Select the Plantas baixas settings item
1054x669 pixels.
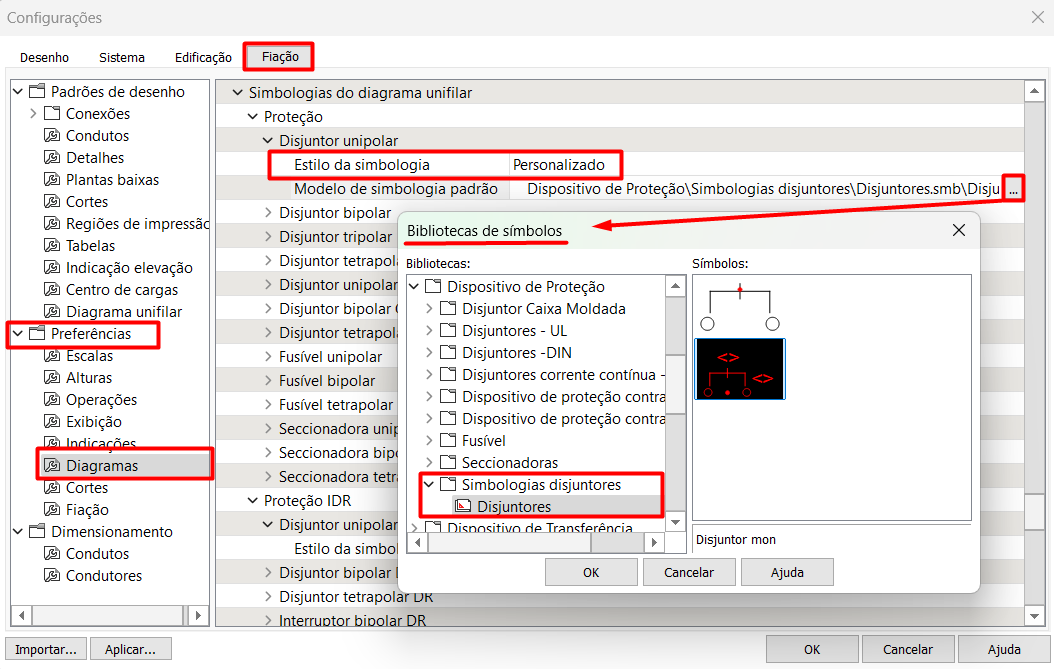pos(112,180)
